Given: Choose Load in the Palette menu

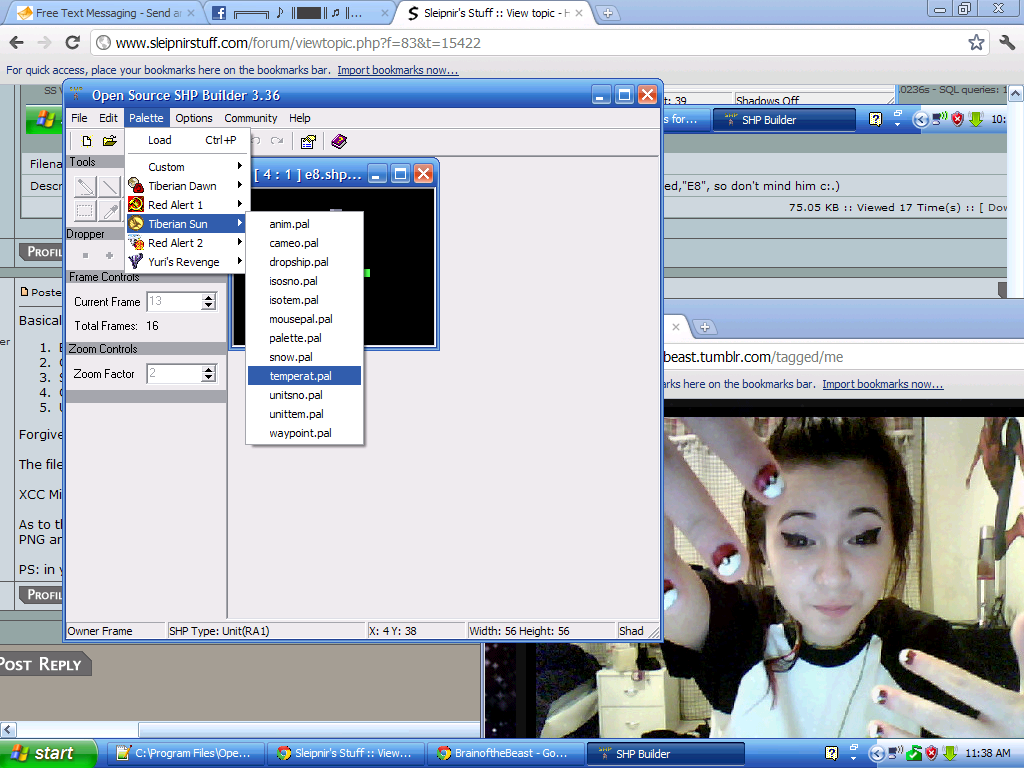Looking at the screenshot, I should click(185, 140).
